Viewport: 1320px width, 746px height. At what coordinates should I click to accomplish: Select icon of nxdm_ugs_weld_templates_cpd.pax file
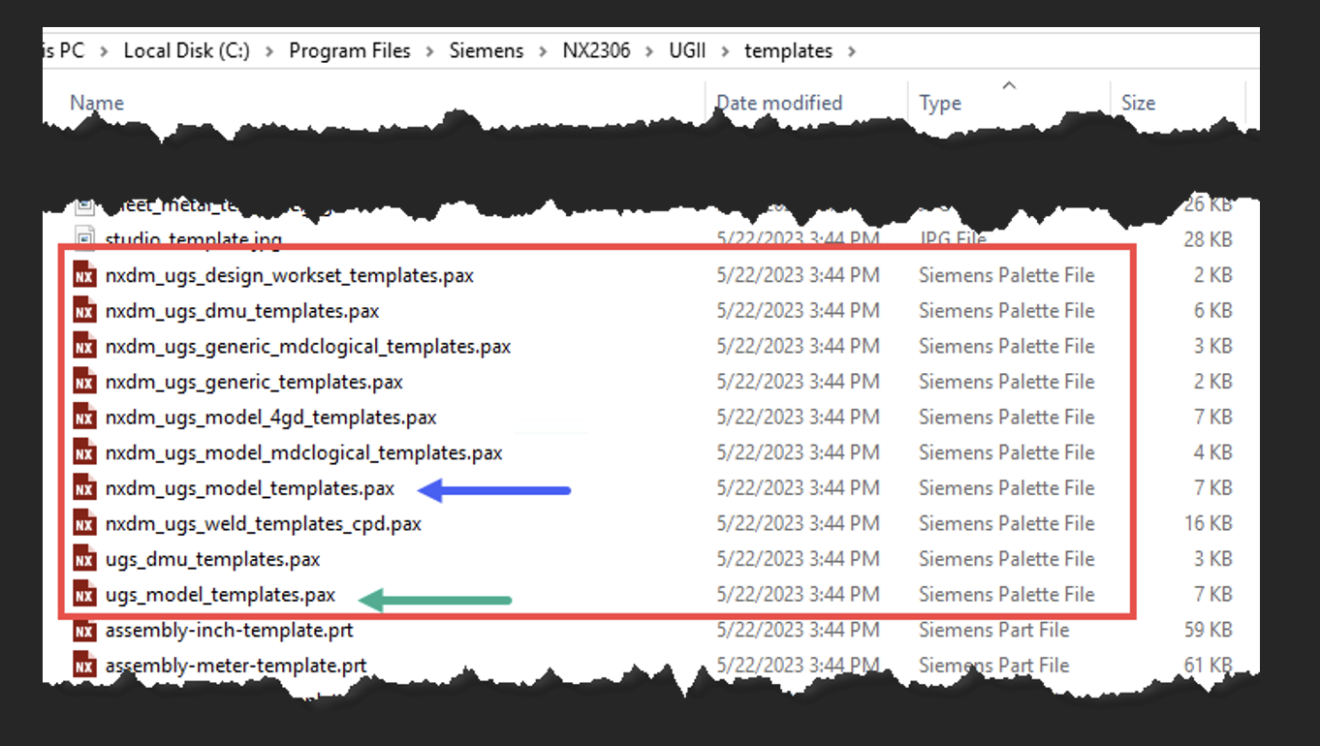tap(85, 523)
